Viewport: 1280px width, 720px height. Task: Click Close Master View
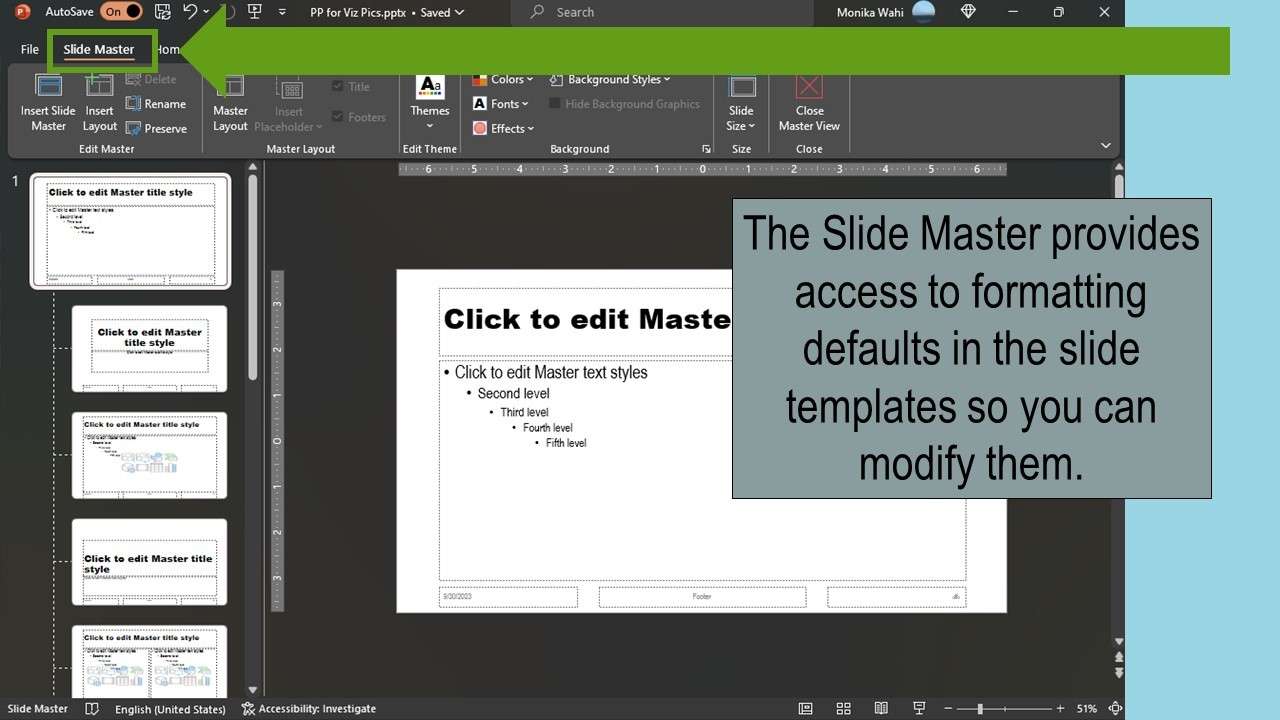(x=808, y=103)
